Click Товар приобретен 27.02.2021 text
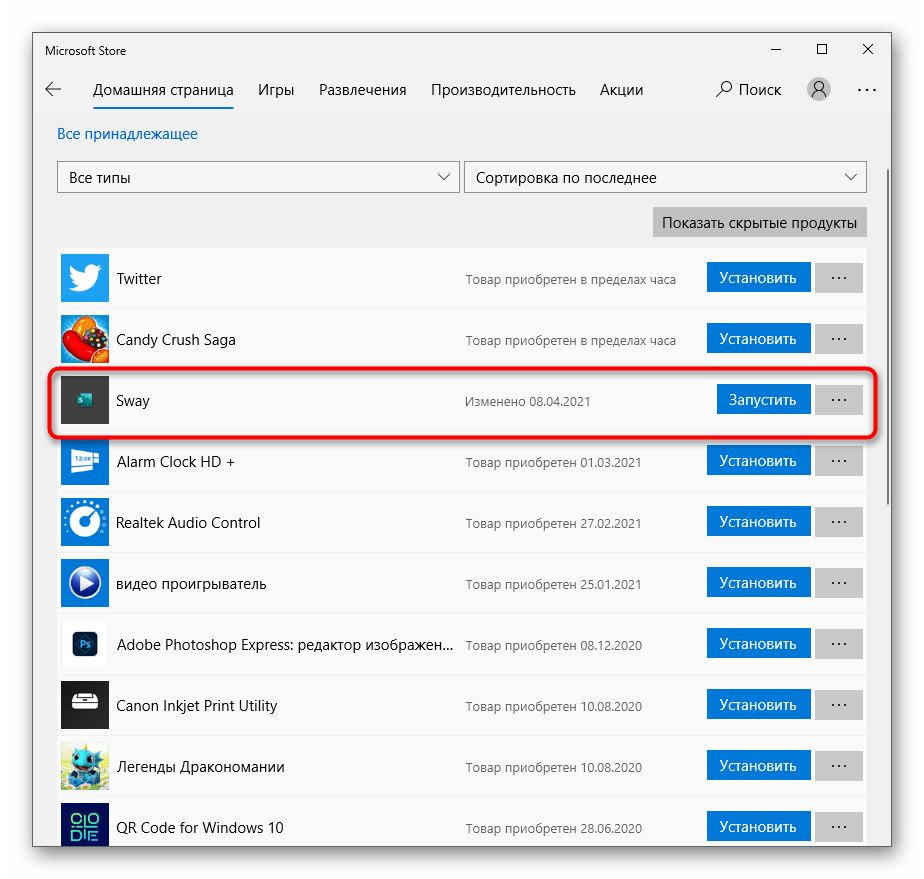The width and height of the screenshot is (924, 879). pyautogui.click(x=553, y=524)
